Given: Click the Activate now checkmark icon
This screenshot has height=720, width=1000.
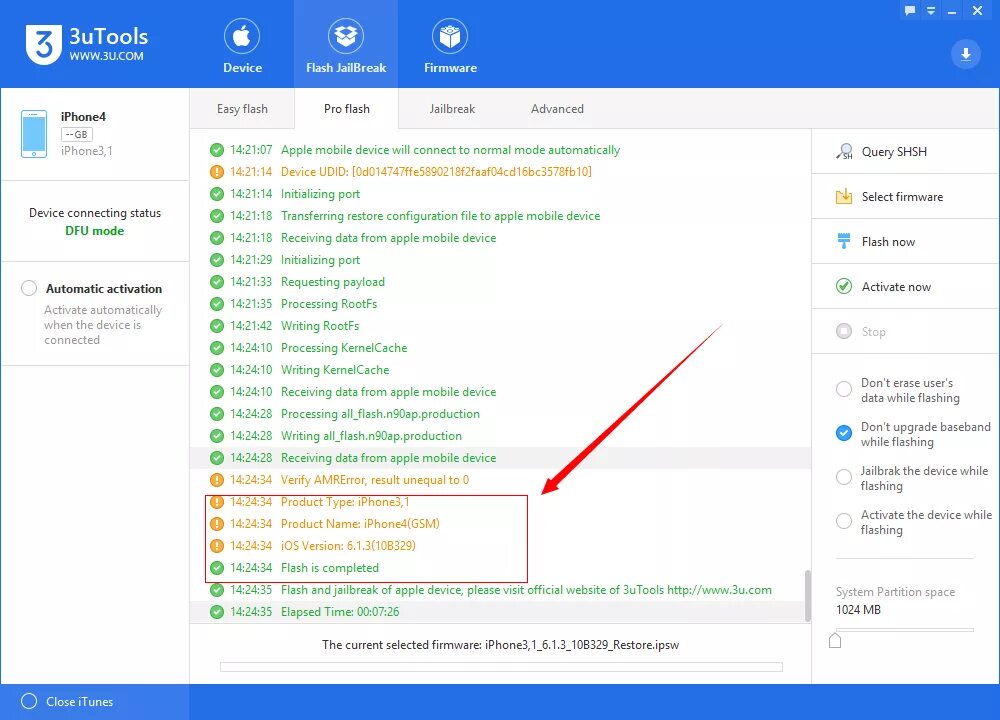Looking at the screenshot, I should click(x=844, y=286).
